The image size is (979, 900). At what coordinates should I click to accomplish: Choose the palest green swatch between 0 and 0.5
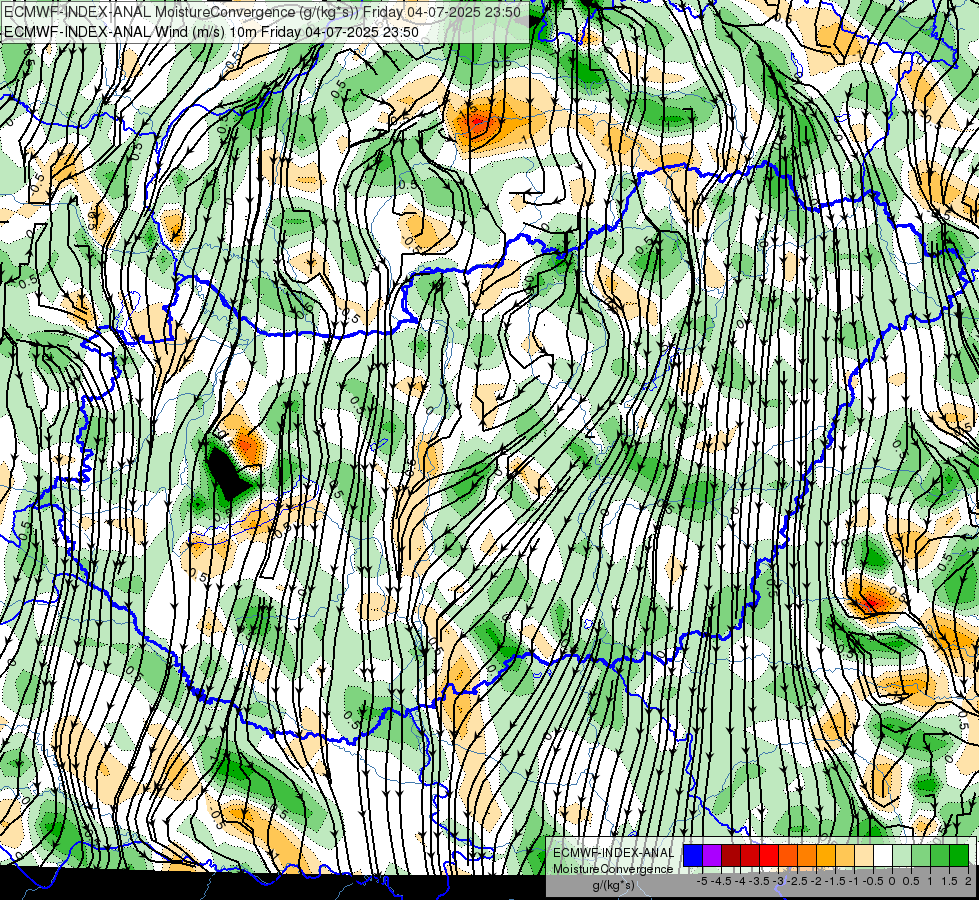[x=902, y=856]
